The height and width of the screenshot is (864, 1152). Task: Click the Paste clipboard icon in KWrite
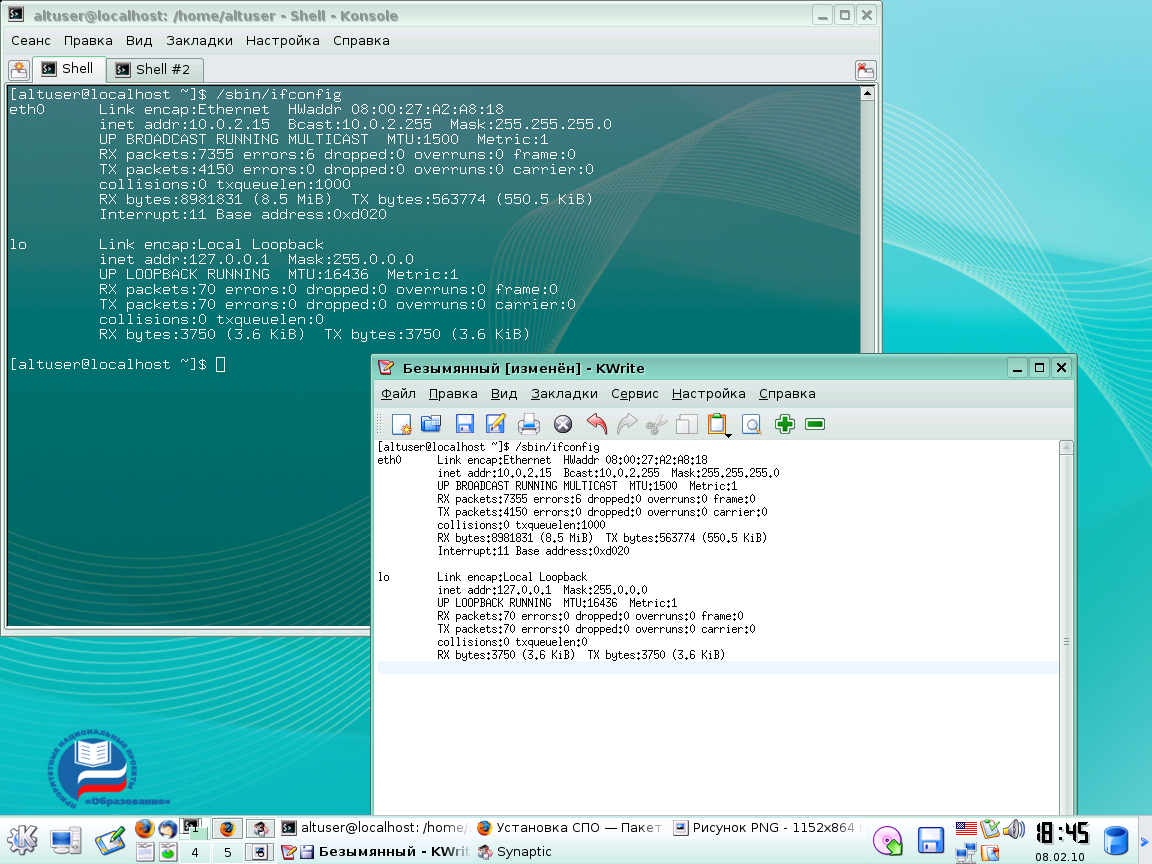(x=716, y=424)
